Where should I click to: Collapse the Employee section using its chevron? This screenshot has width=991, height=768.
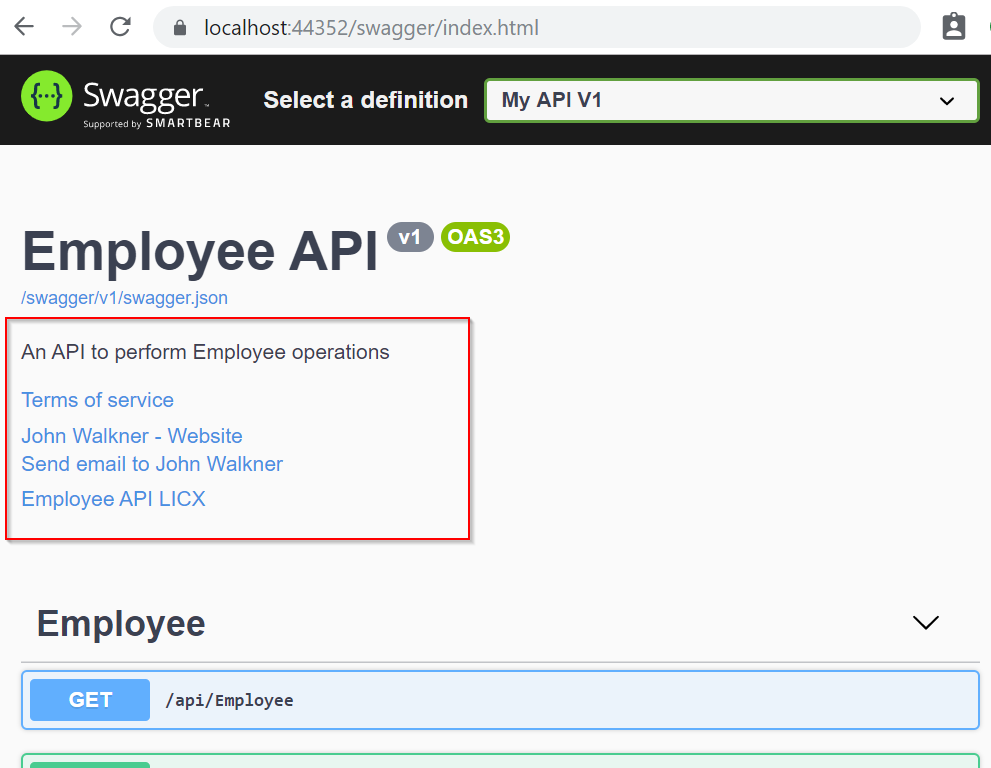[x=926, y=623]
